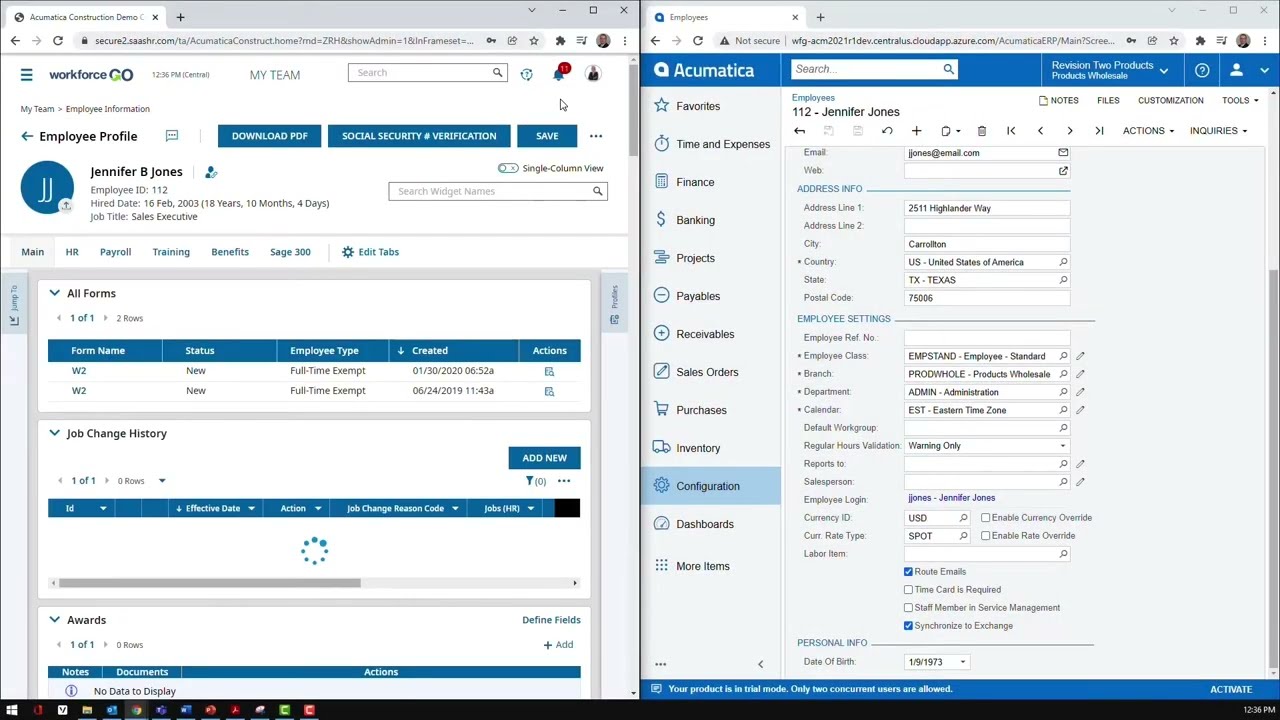
Task: Click action icon for W2 form created 01/30/2020
Action: [x=549, y=371]
